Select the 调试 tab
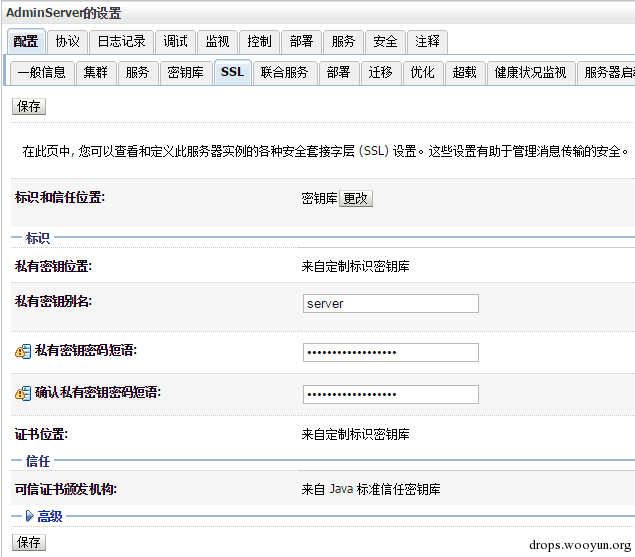This screenshot has height=557, width=635. coord(175,41)
